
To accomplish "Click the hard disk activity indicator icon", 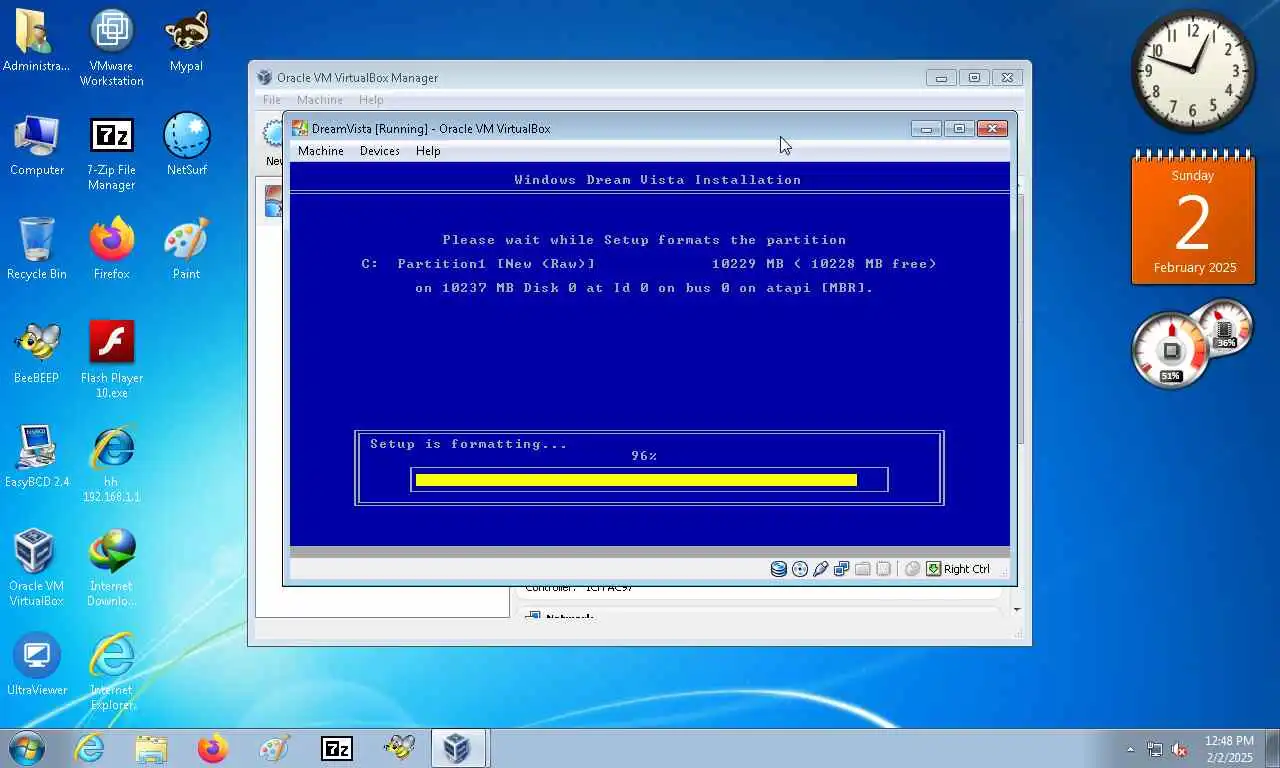I will pos(778,569).
